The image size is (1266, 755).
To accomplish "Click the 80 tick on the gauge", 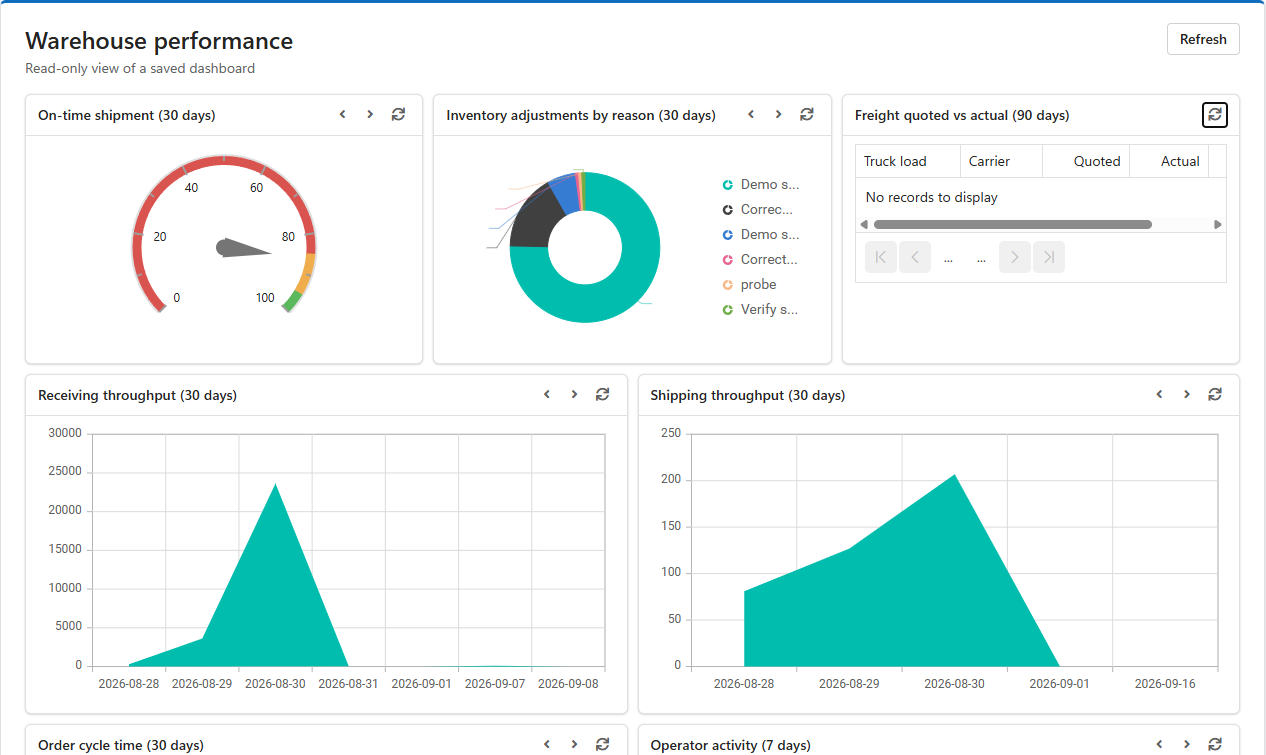I will pos(288,237).
